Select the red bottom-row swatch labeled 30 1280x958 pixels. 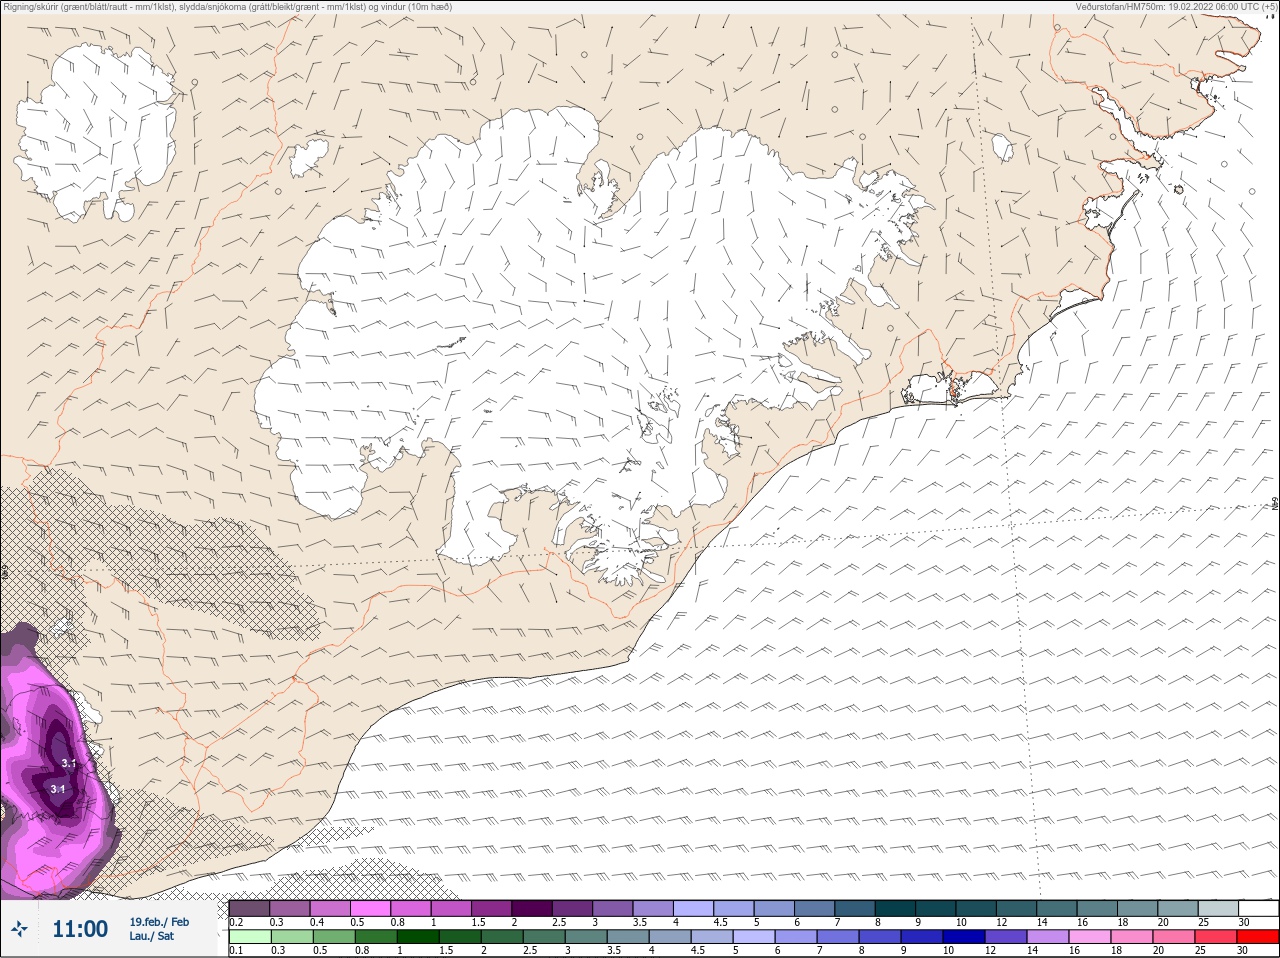tap(1259, 937)
